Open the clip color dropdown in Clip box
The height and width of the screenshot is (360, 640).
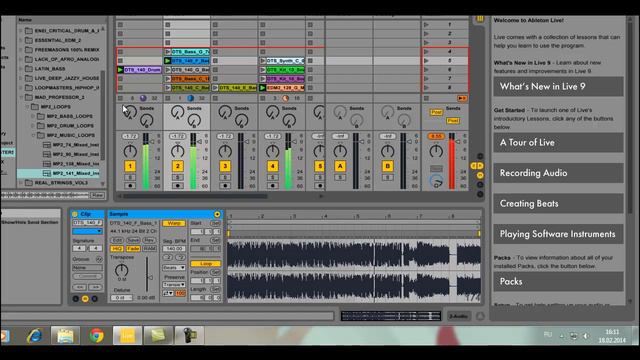tap(87, 231)
